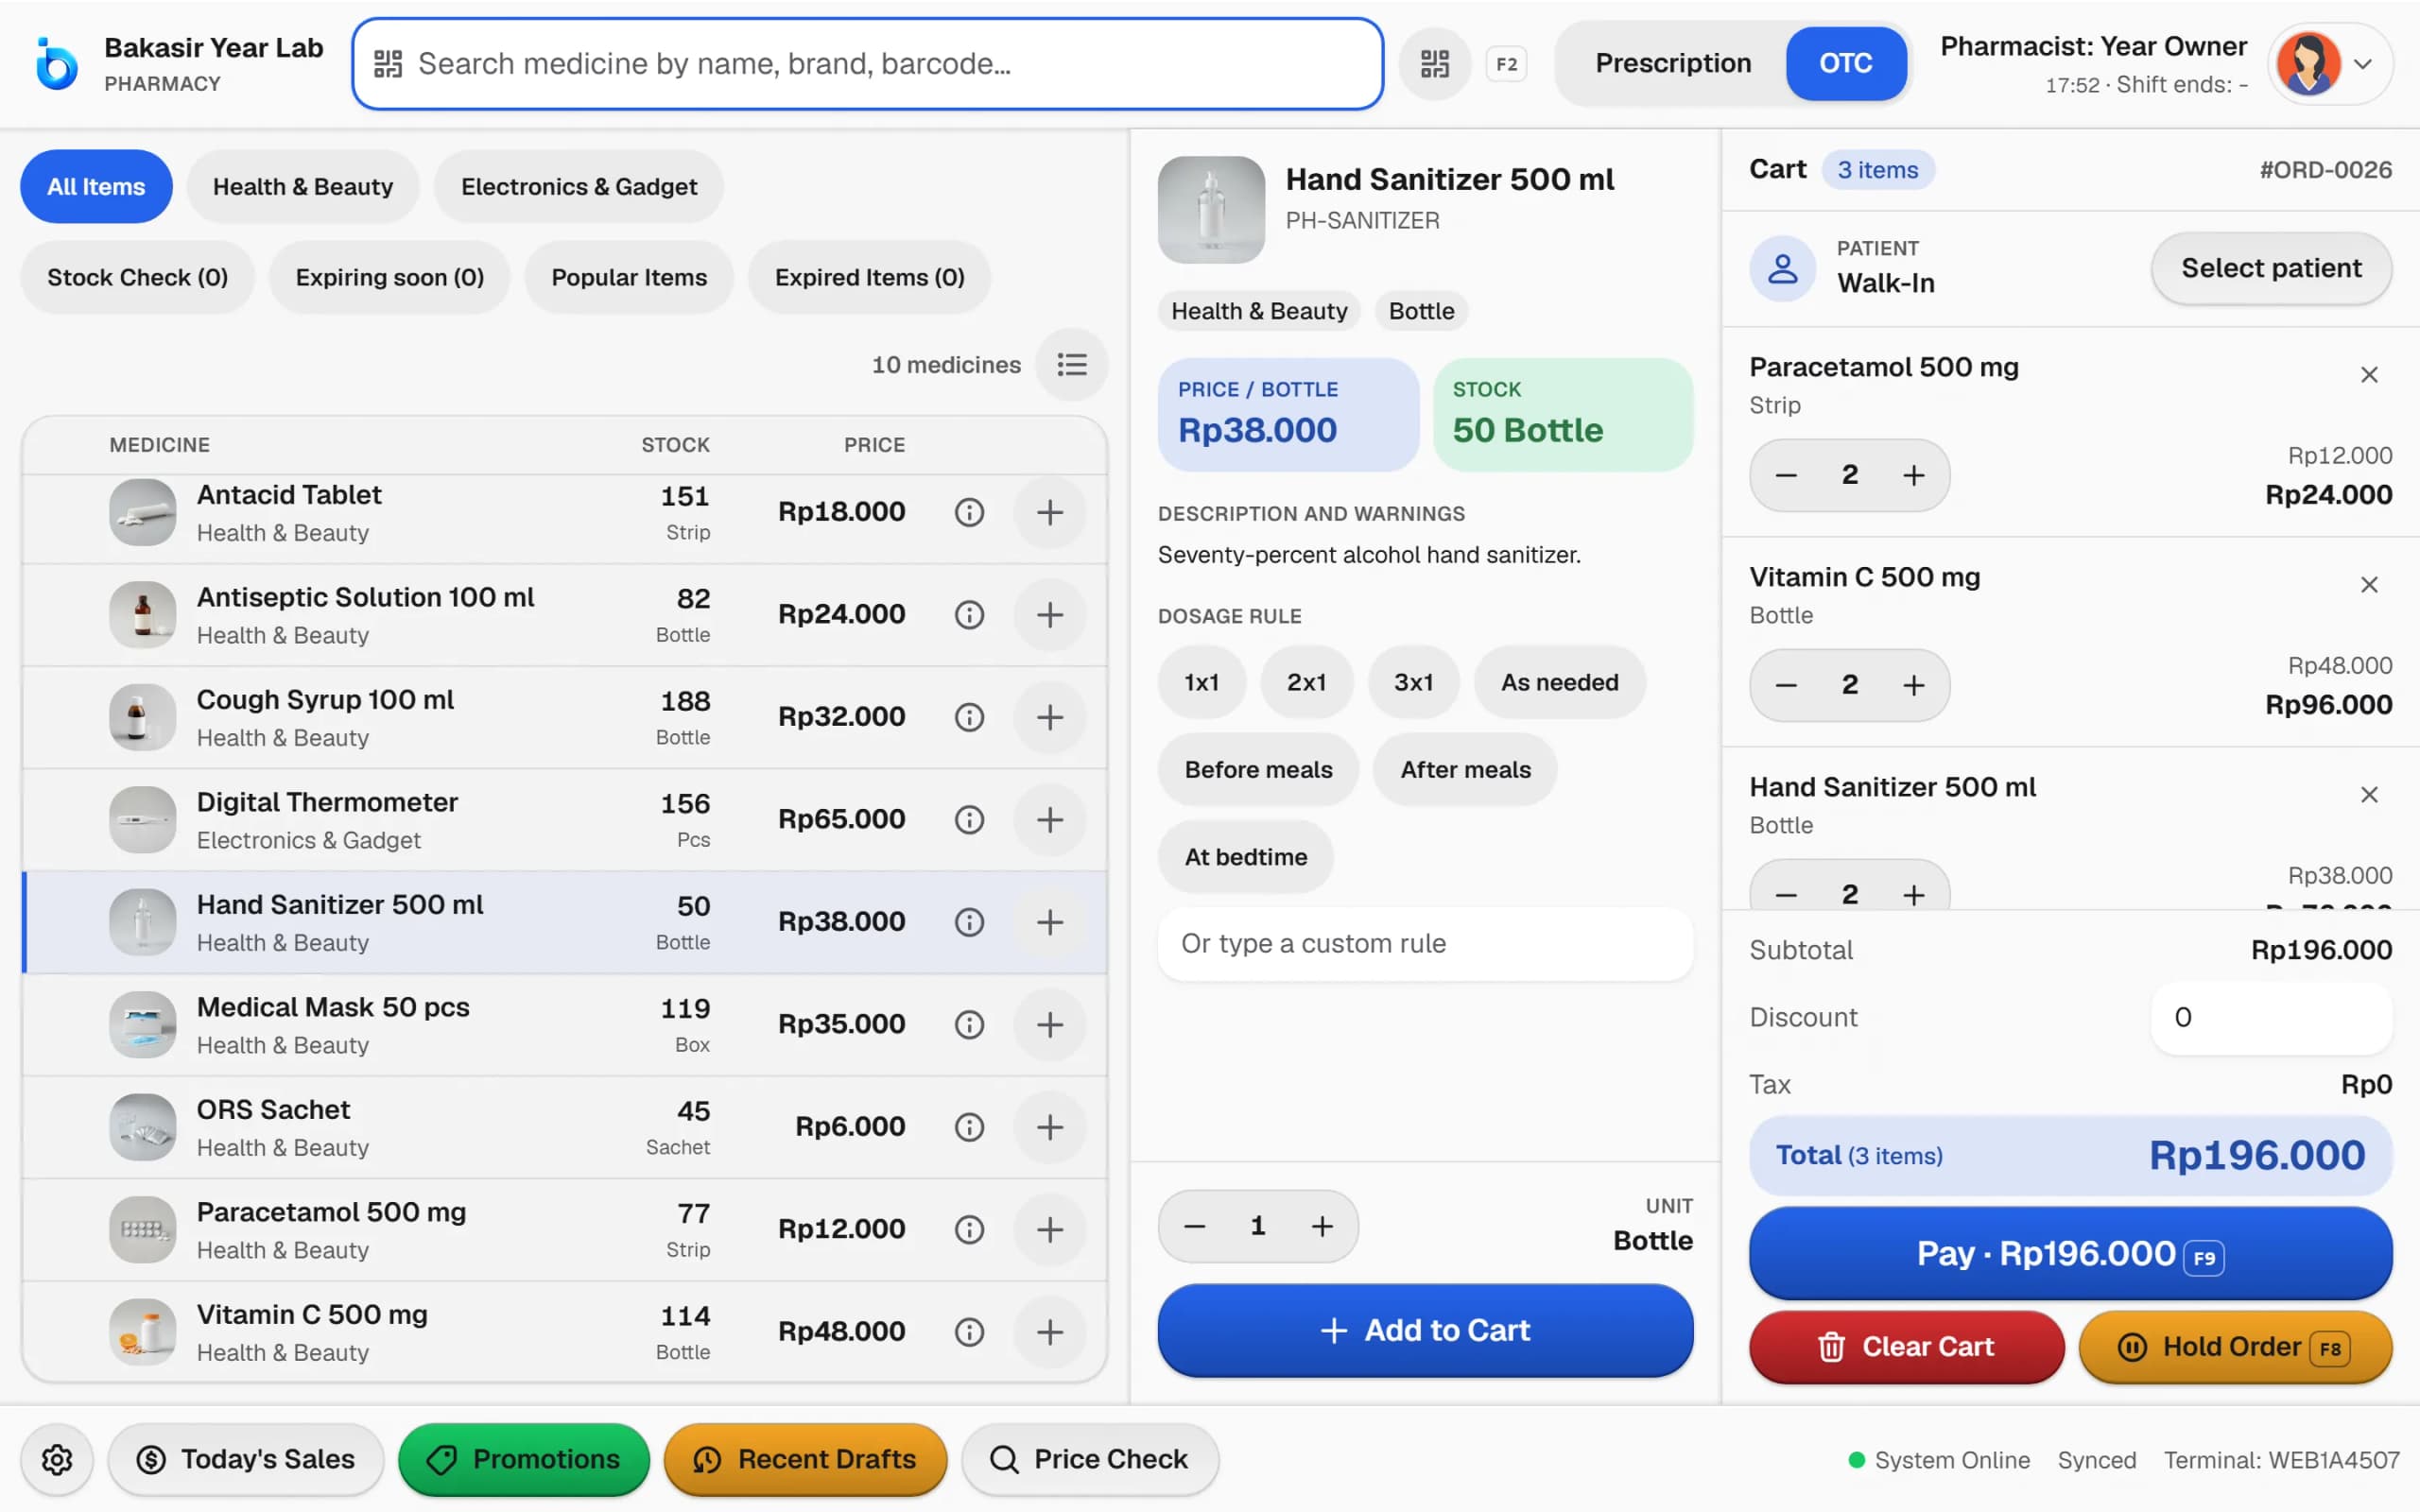
Task: Open Select patient button
Action: (2270, 268)
